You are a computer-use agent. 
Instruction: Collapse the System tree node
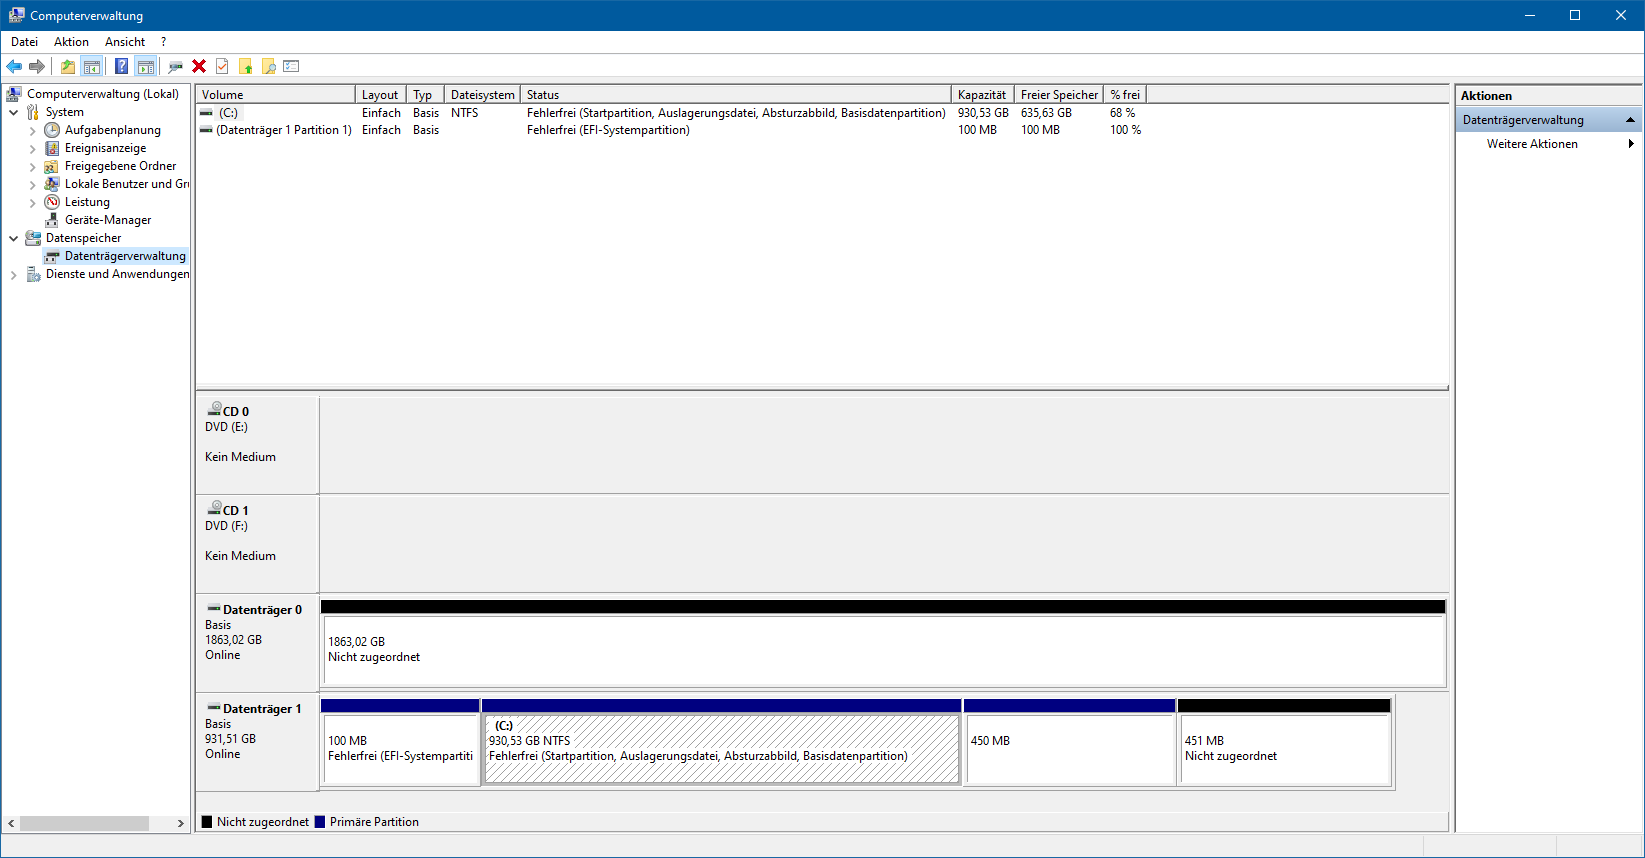click(14, 112)
